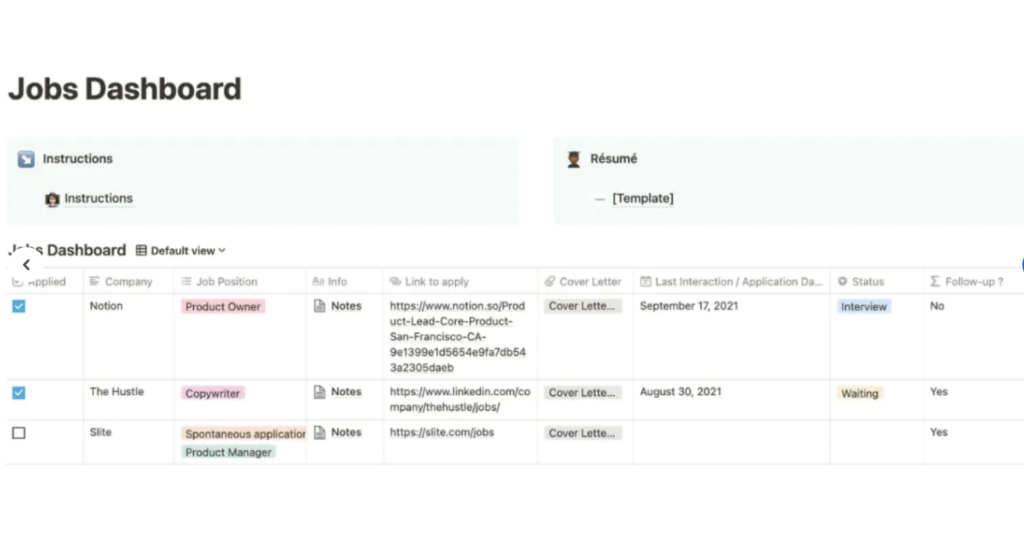Click the Instructions callout arrow icon
The height and width of the screenshot is (558, 1024).
tap(26, 159)
